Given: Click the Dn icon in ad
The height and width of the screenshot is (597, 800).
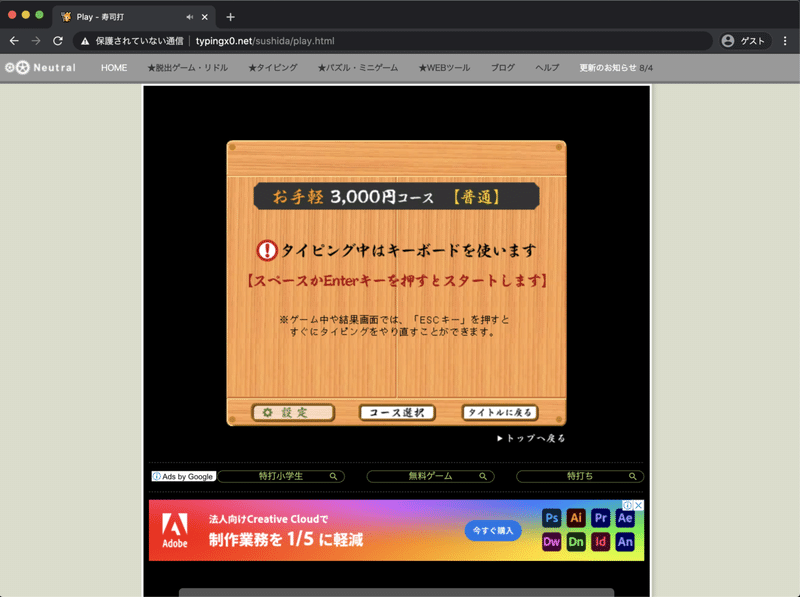Looking at the screenshot, I should click(576, 542).
